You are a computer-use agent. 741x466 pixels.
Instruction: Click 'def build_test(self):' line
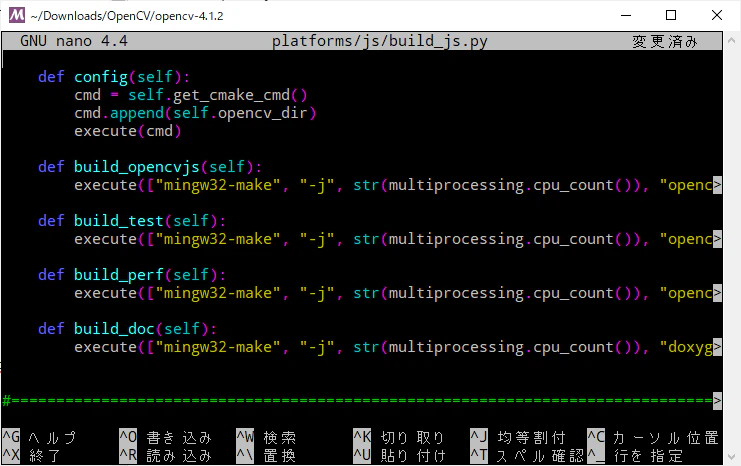(131, 221)
